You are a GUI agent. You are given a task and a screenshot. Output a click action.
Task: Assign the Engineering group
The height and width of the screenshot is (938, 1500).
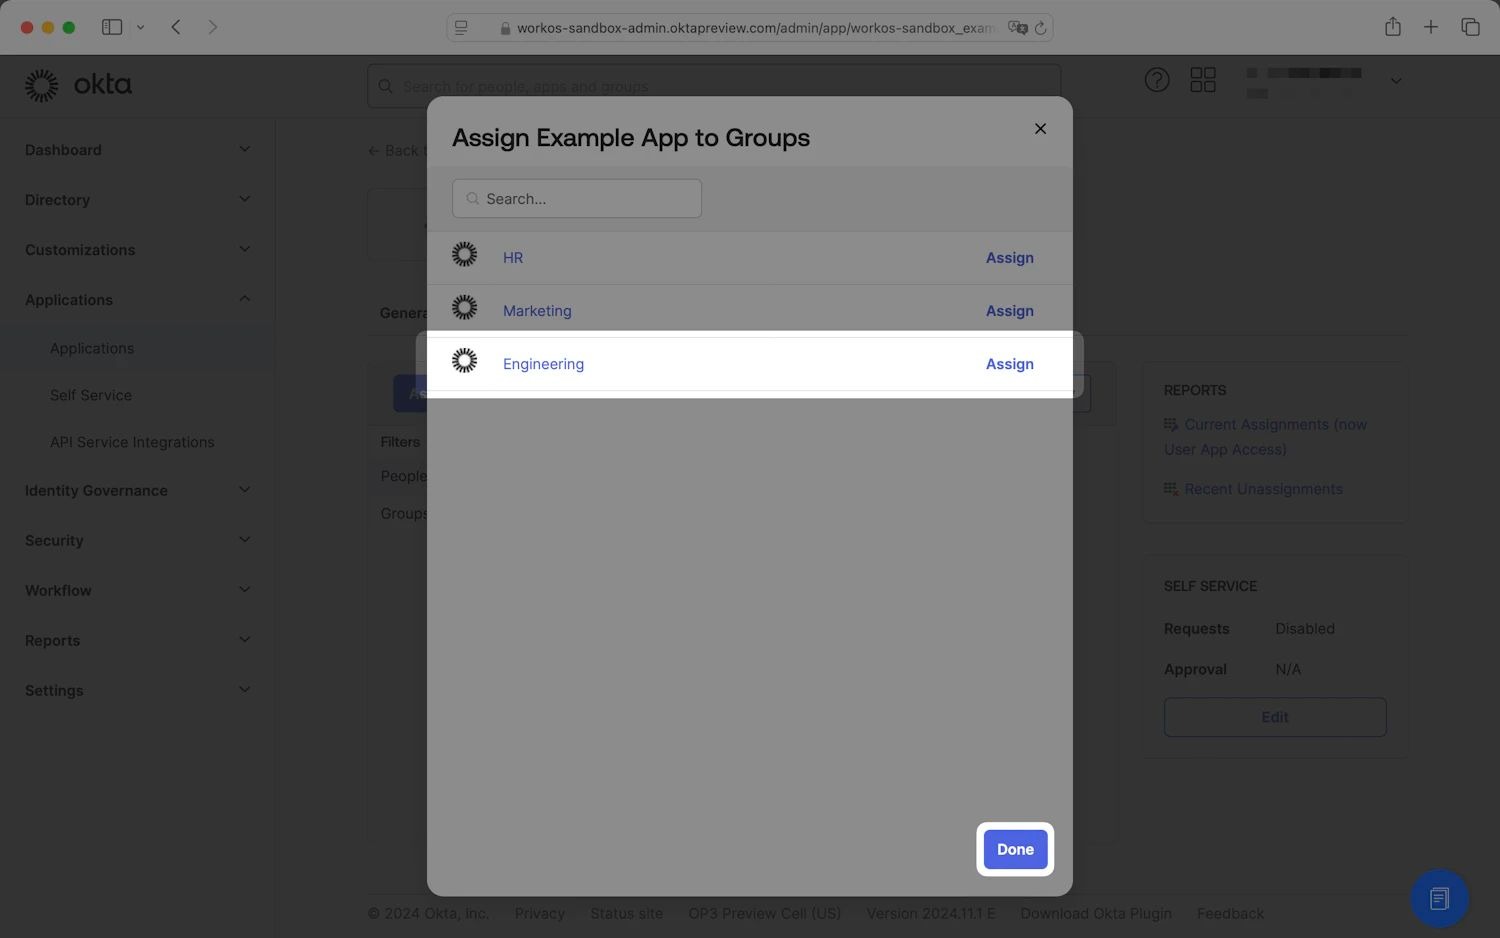point(1009,363)
